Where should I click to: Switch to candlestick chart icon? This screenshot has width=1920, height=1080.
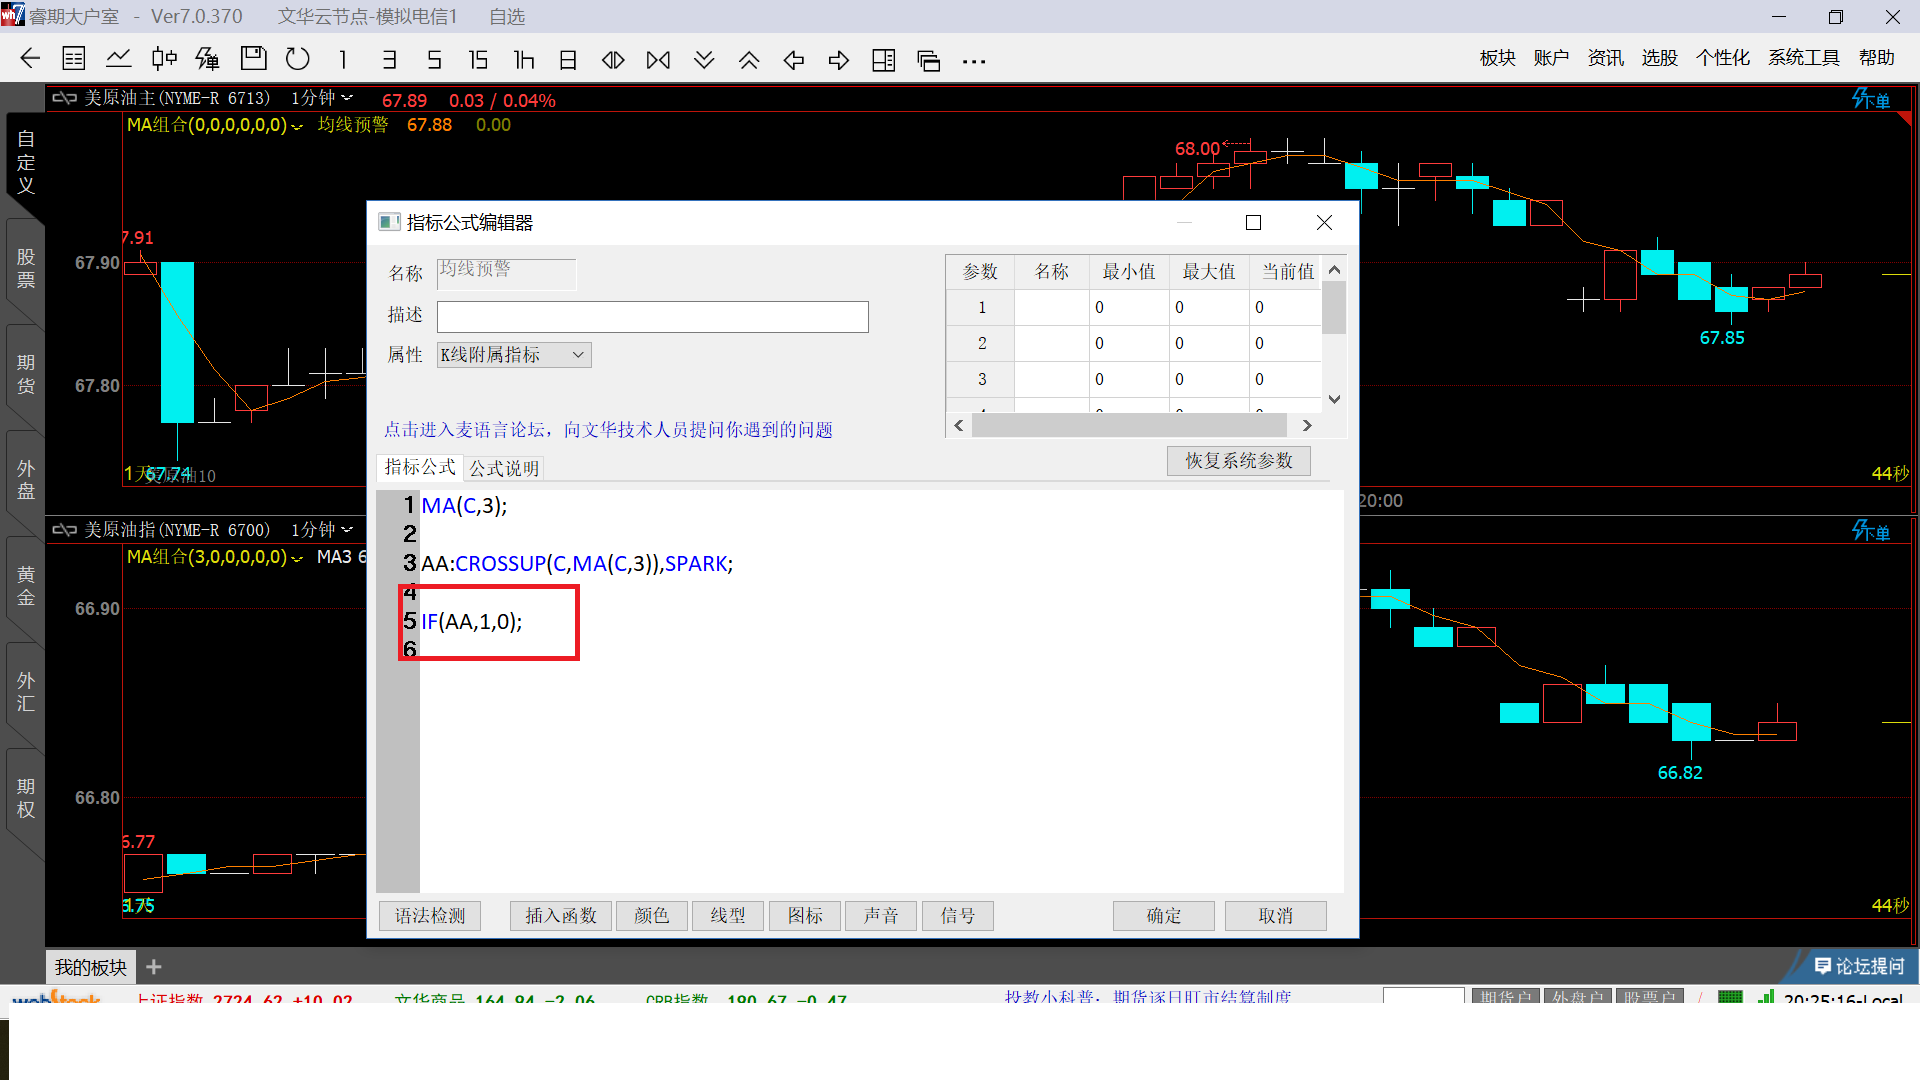point(164,60)
